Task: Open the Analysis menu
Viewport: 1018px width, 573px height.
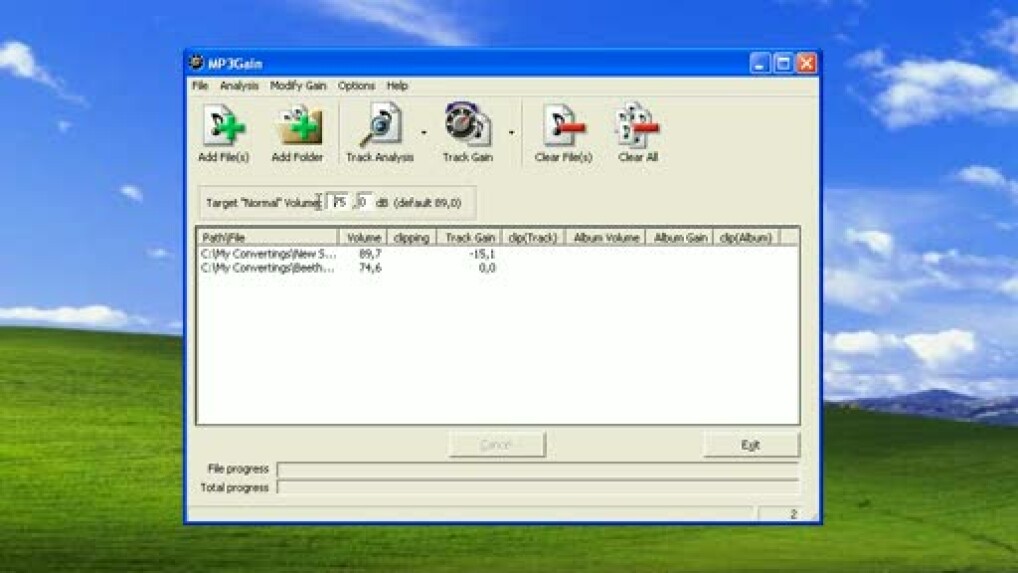Action: pos(239,86)
